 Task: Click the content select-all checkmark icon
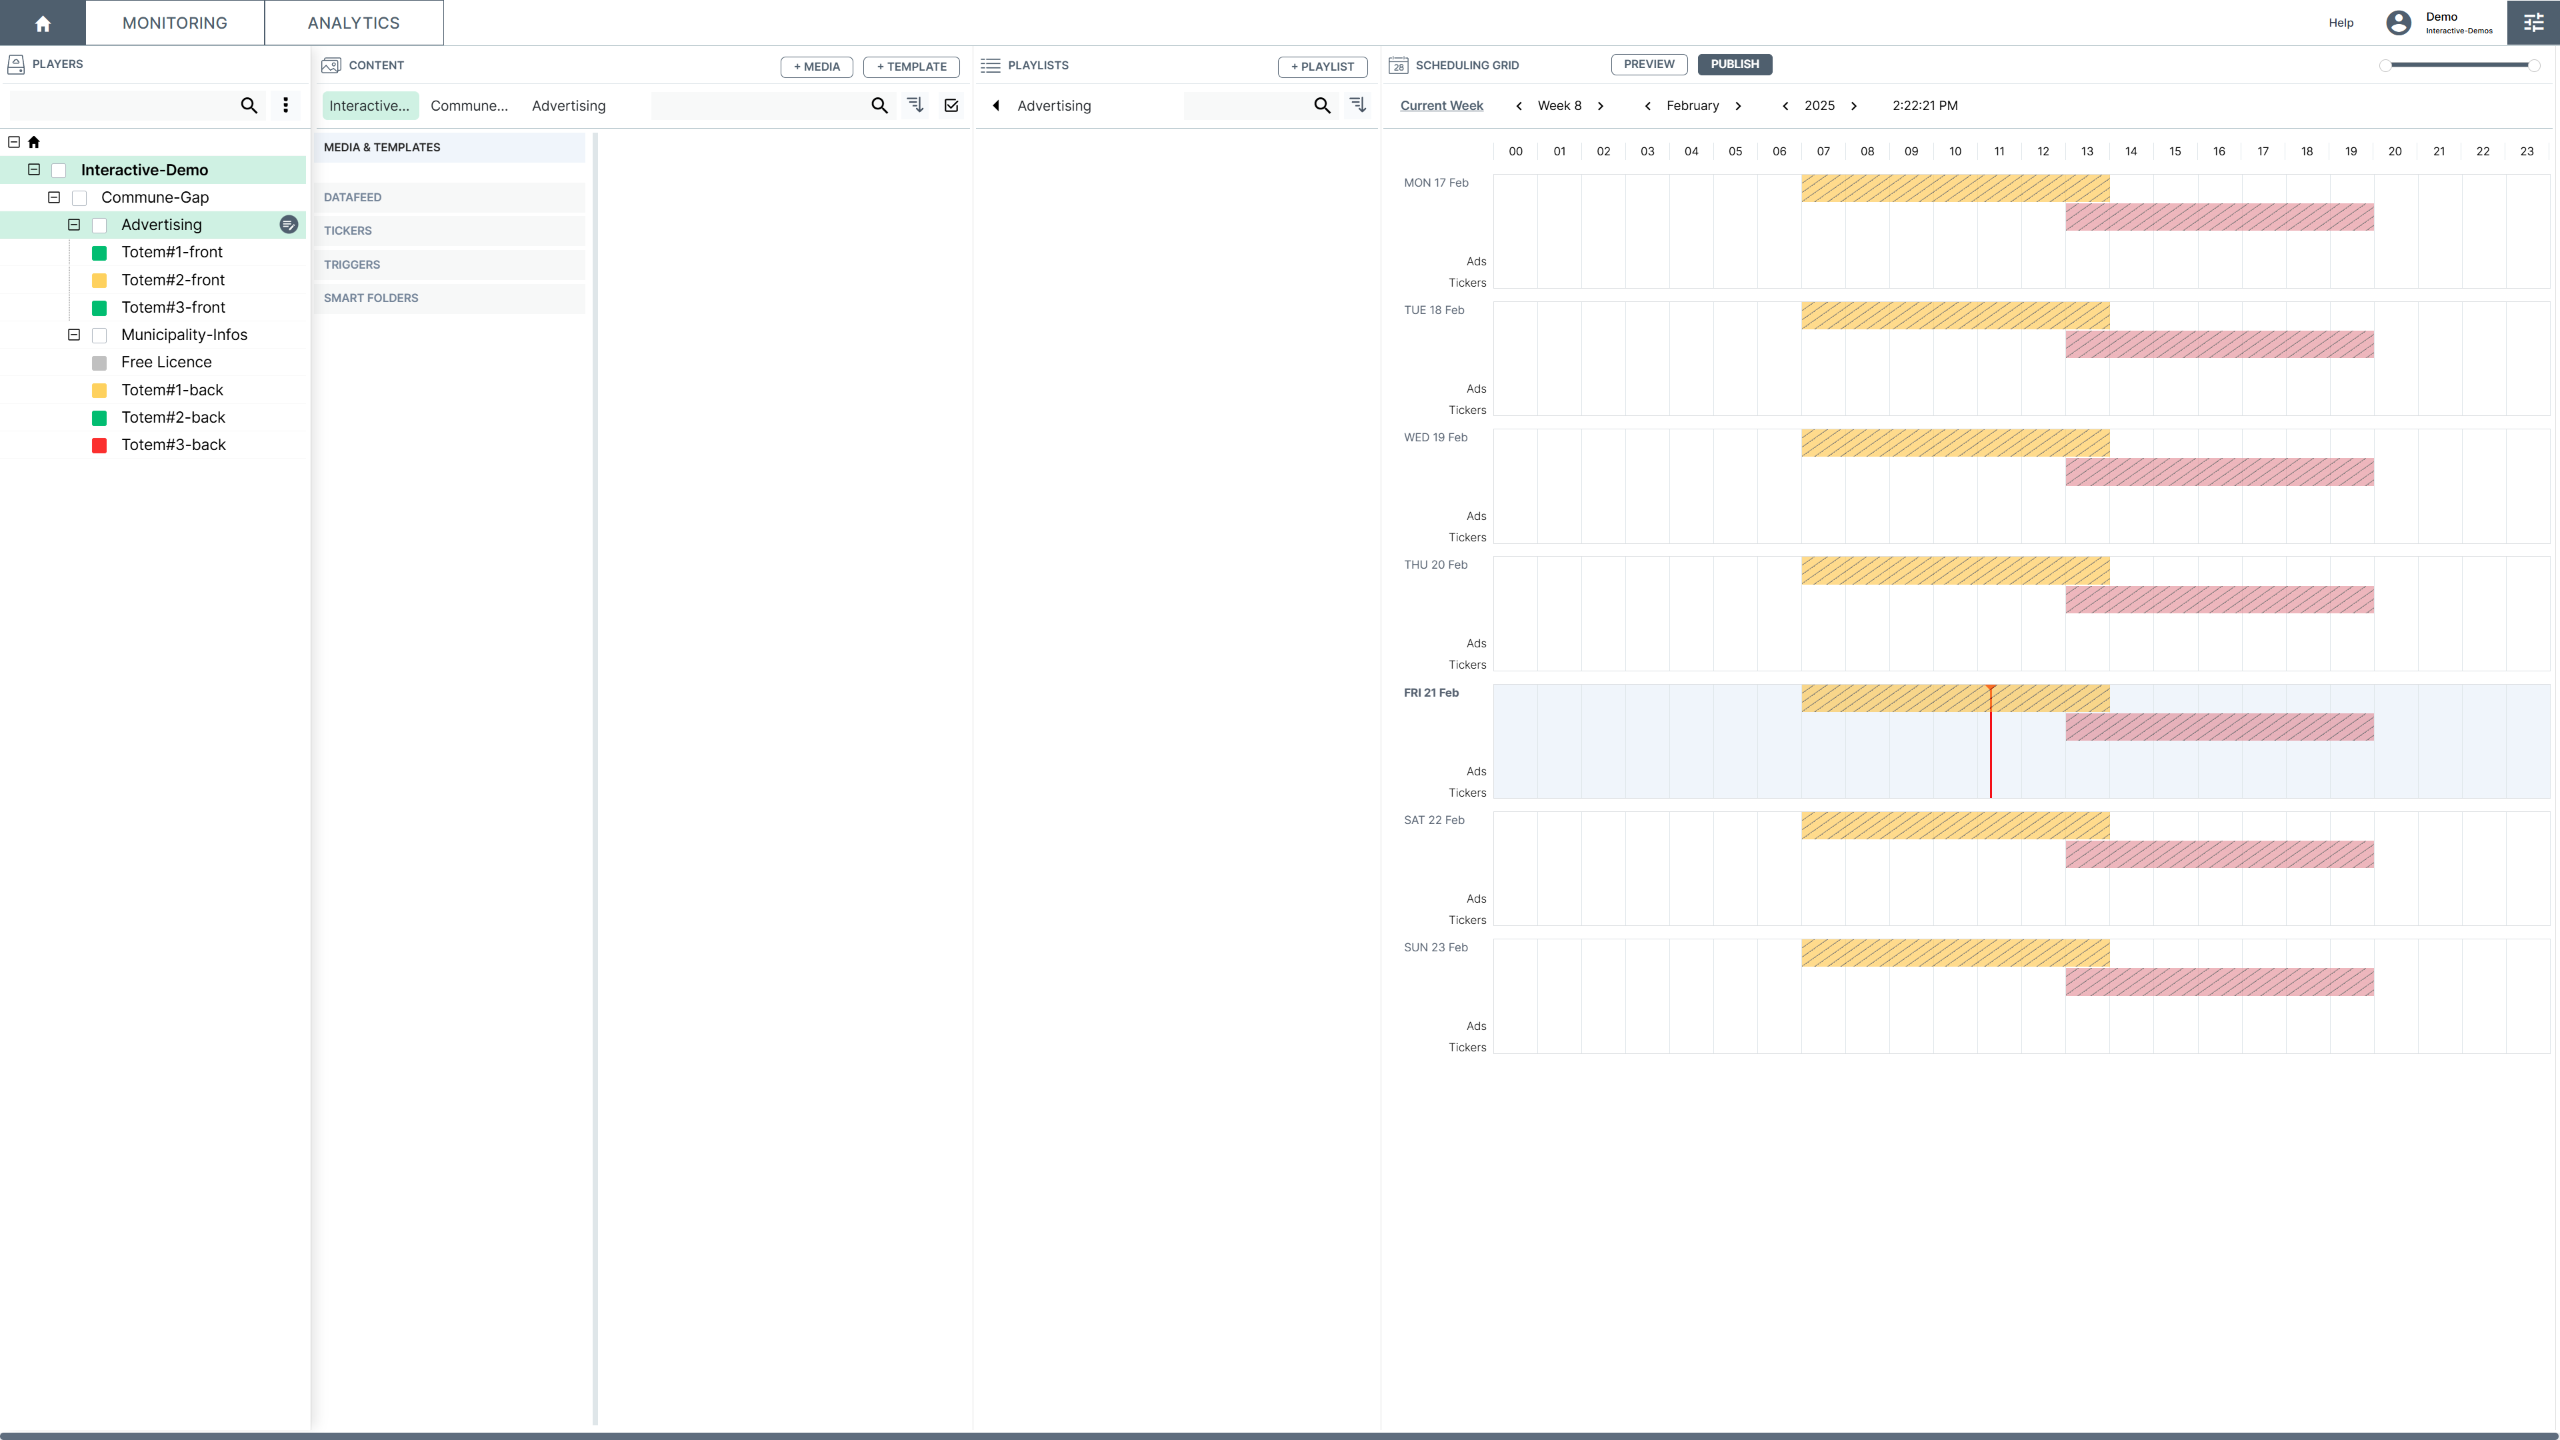tap(951, 105)
